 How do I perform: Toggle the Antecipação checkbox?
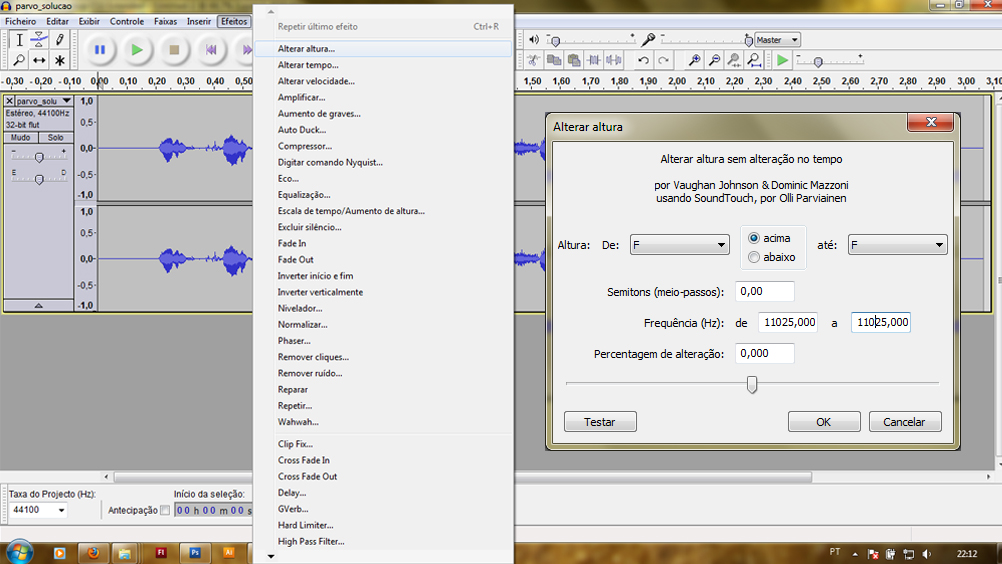click(x=165, y=510)
